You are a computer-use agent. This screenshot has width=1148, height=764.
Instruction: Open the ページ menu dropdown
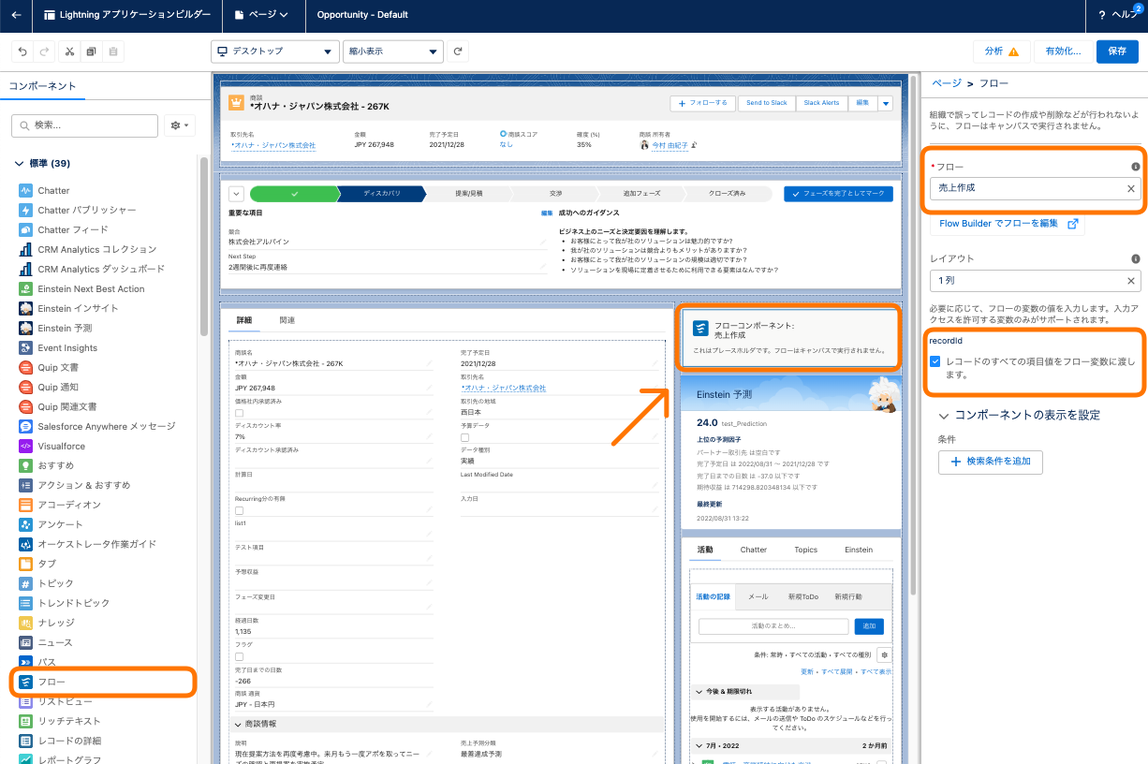click(261, 15)
